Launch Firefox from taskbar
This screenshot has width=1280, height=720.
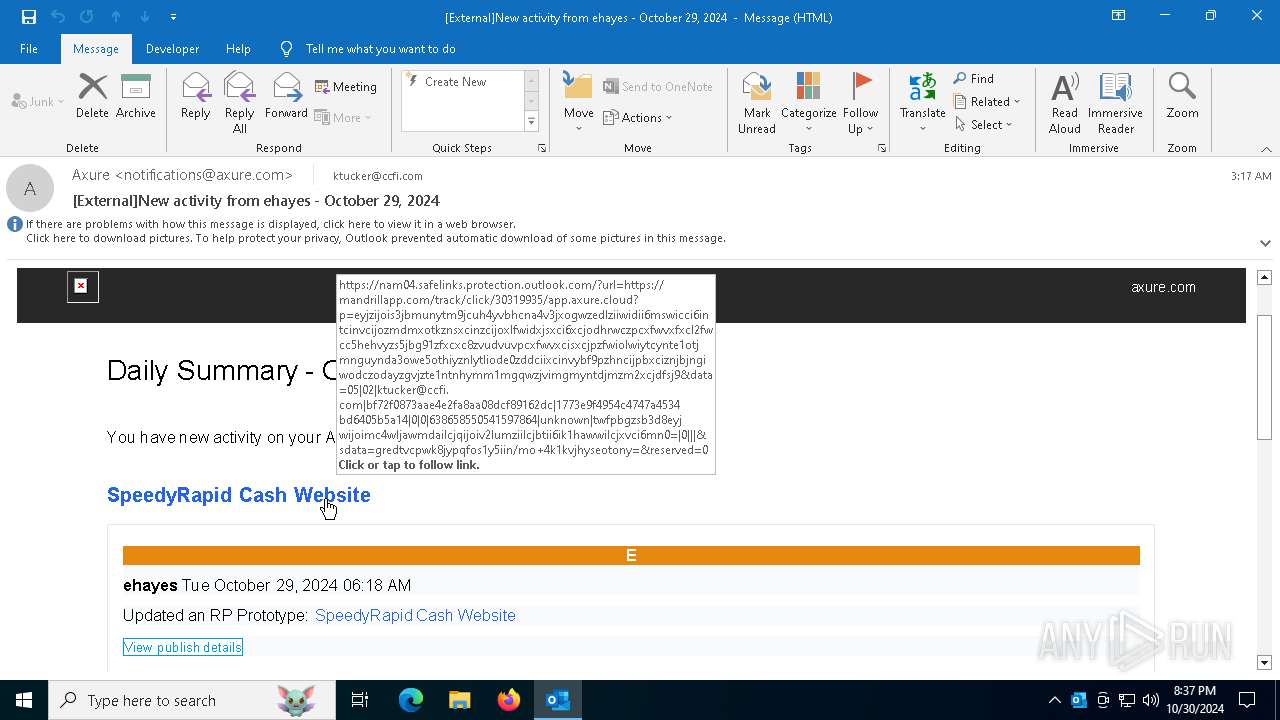509,700
